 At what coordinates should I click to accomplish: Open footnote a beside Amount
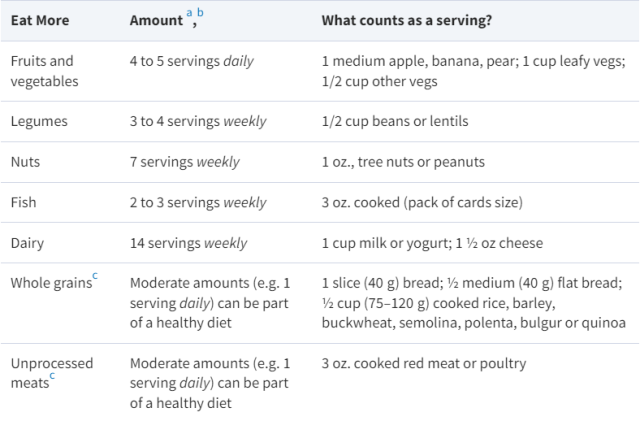(189, 13)
